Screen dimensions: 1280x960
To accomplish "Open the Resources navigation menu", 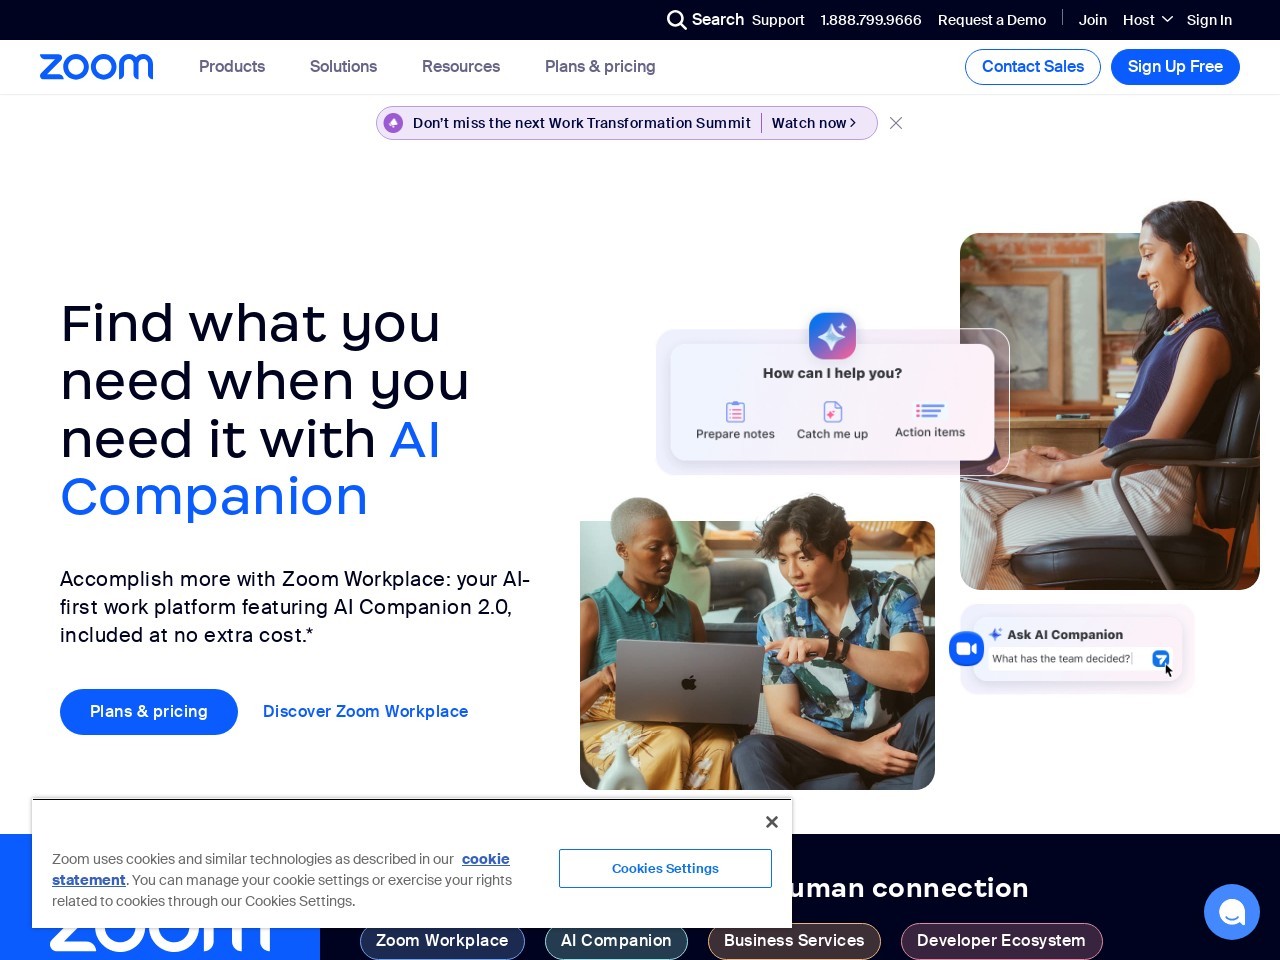I will (461, 67).
